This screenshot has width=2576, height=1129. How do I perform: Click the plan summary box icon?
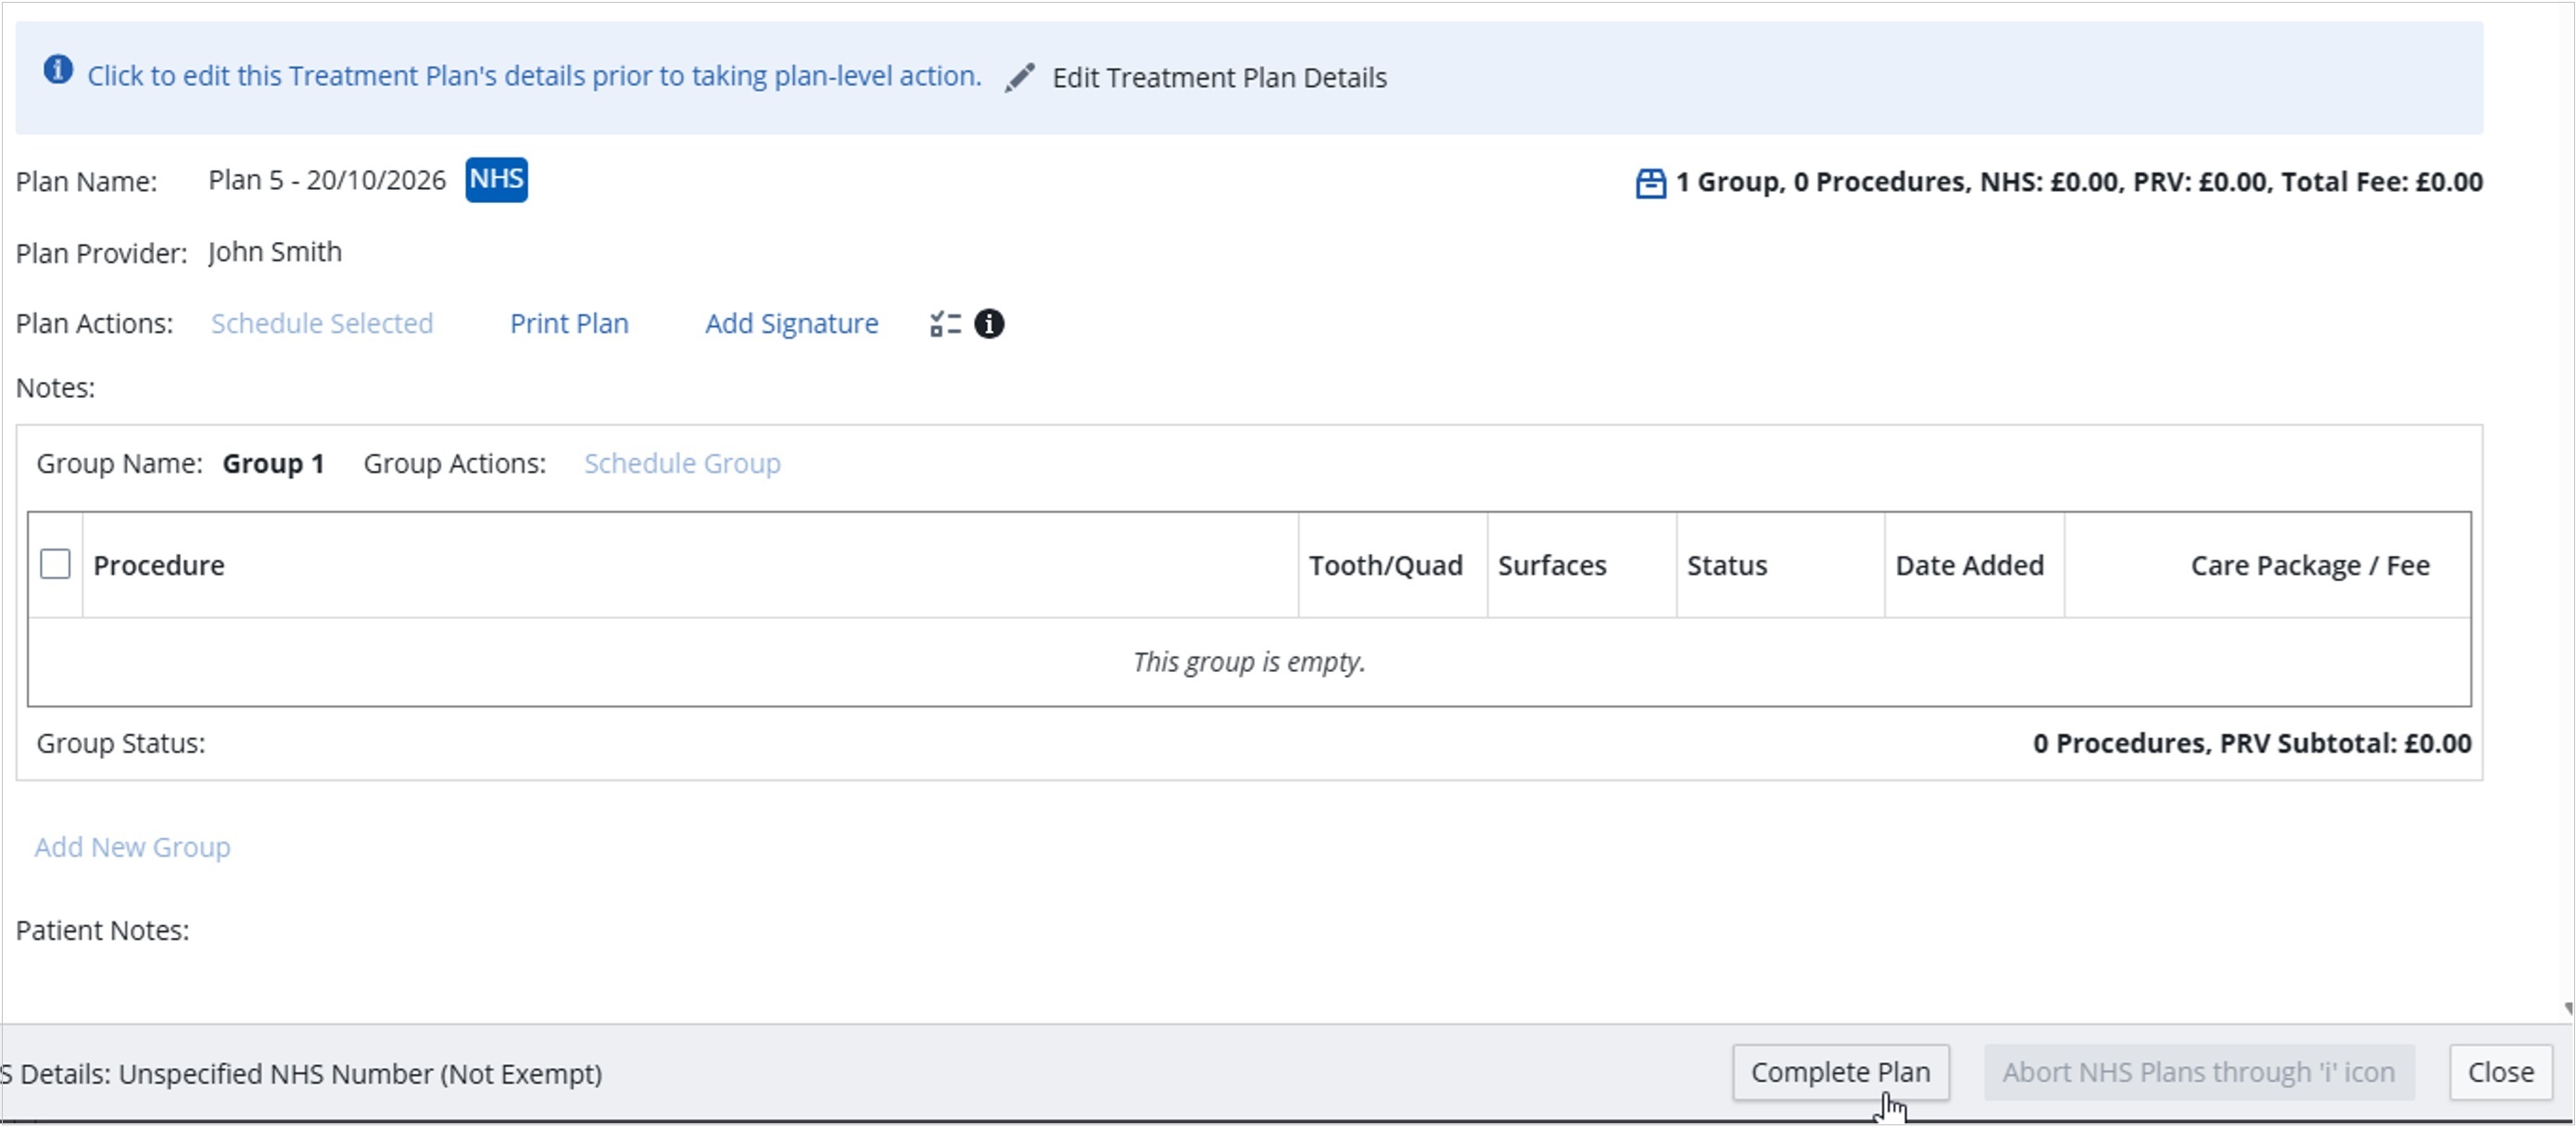pyautogui.click(x=1650, y=183)
